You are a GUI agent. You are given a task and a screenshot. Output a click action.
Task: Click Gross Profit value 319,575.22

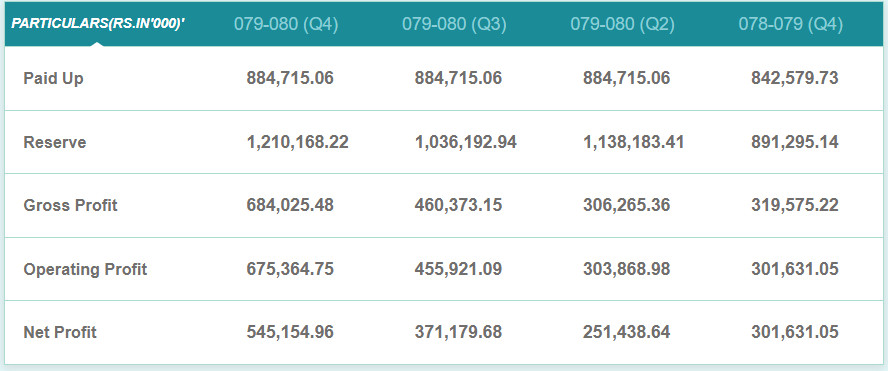click(x=795, y=205)
